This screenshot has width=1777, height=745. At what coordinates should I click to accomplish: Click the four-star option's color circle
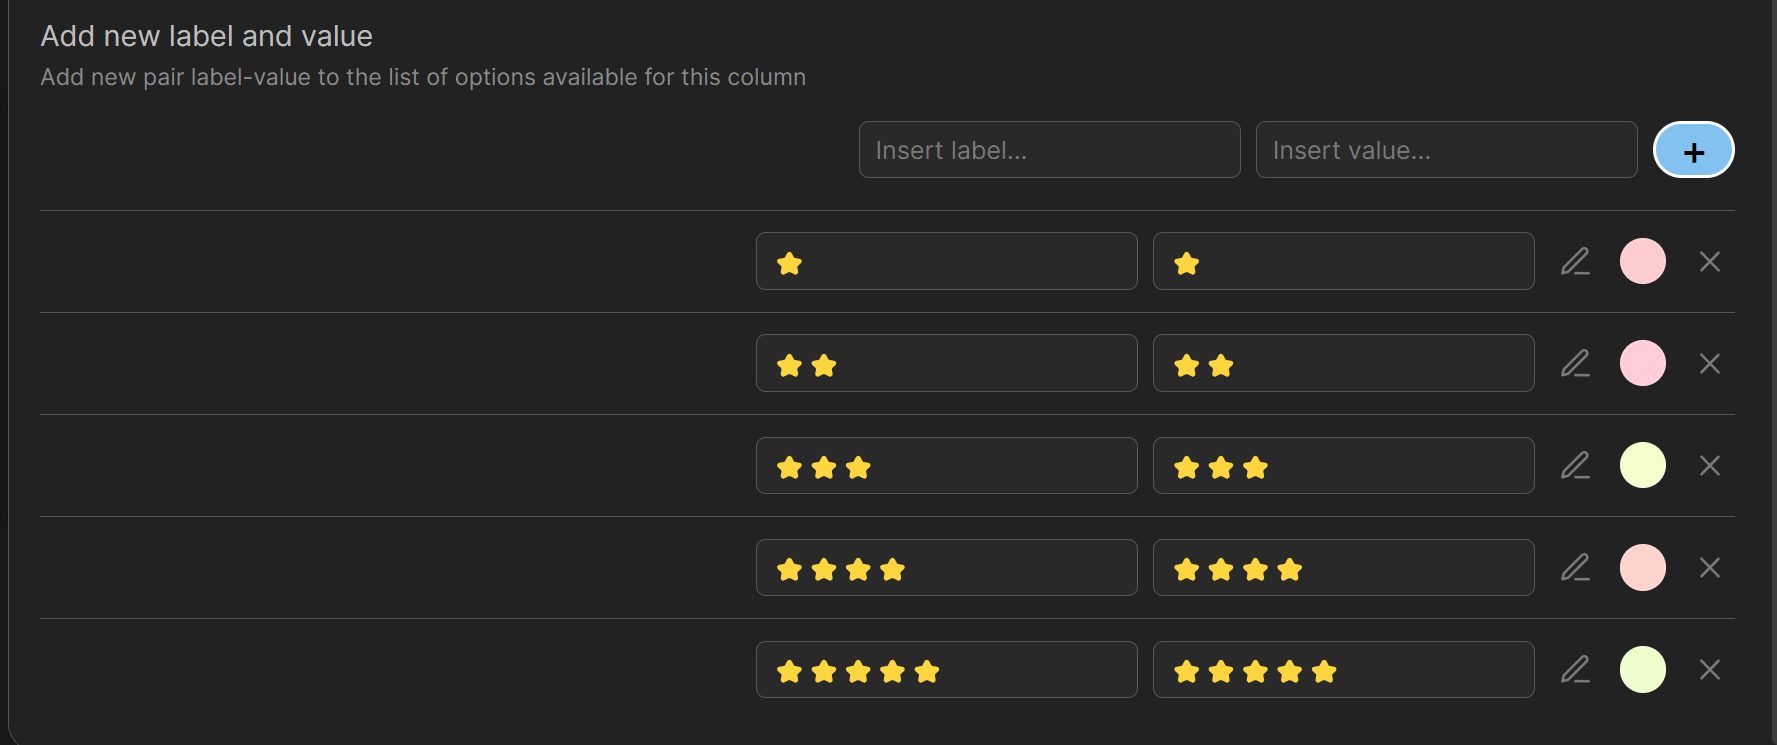pos(1642,567)
